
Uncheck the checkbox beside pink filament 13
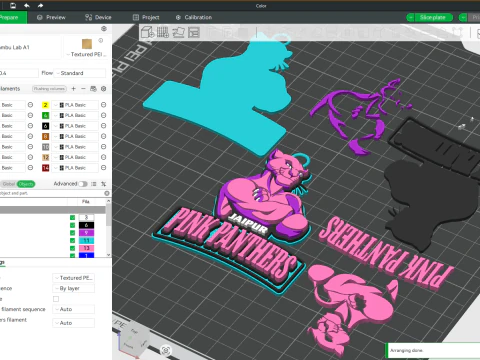pos(72,248)
